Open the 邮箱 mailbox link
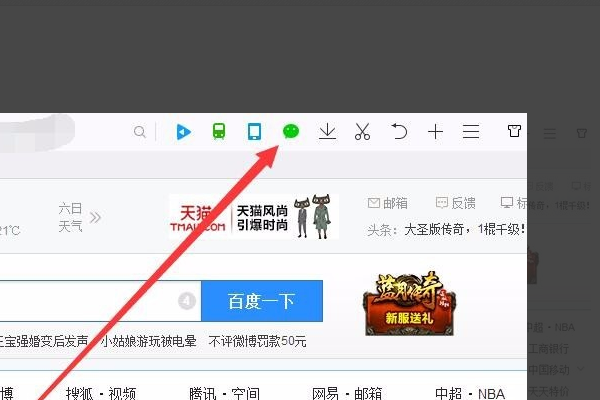 (x=388, y=203)
